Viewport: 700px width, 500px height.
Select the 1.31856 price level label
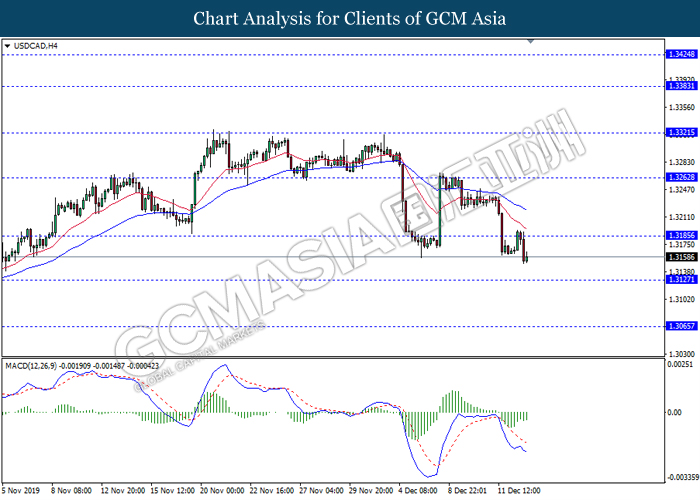pyautogui.click(x=681, y=235)
